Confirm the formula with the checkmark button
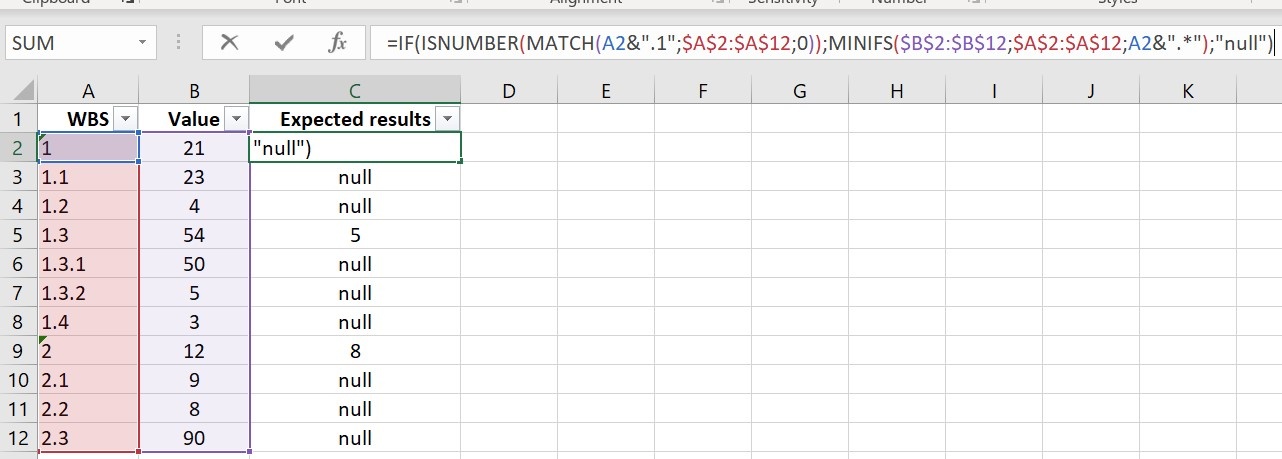 tap(284, 43)
